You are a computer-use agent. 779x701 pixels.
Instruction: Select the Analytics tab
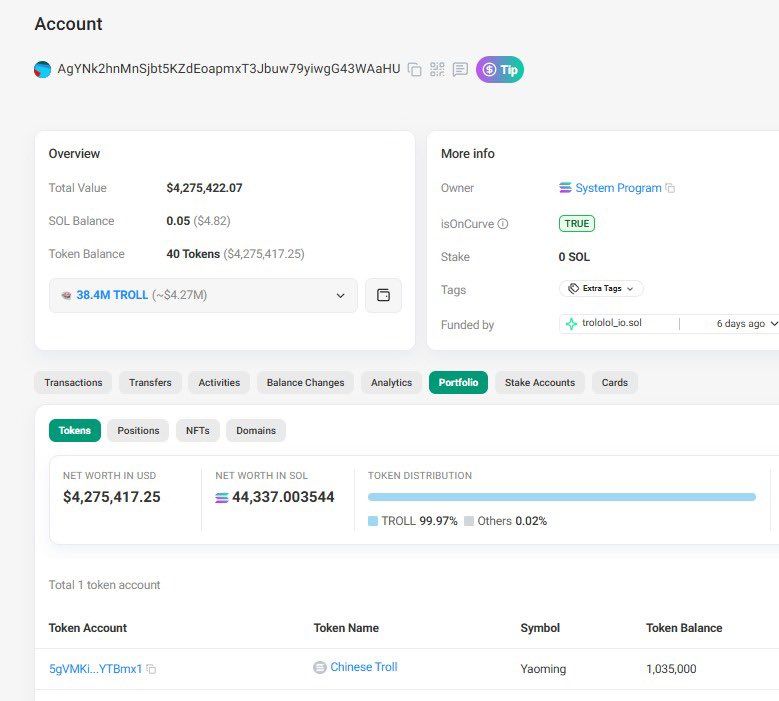pos(391,383)
